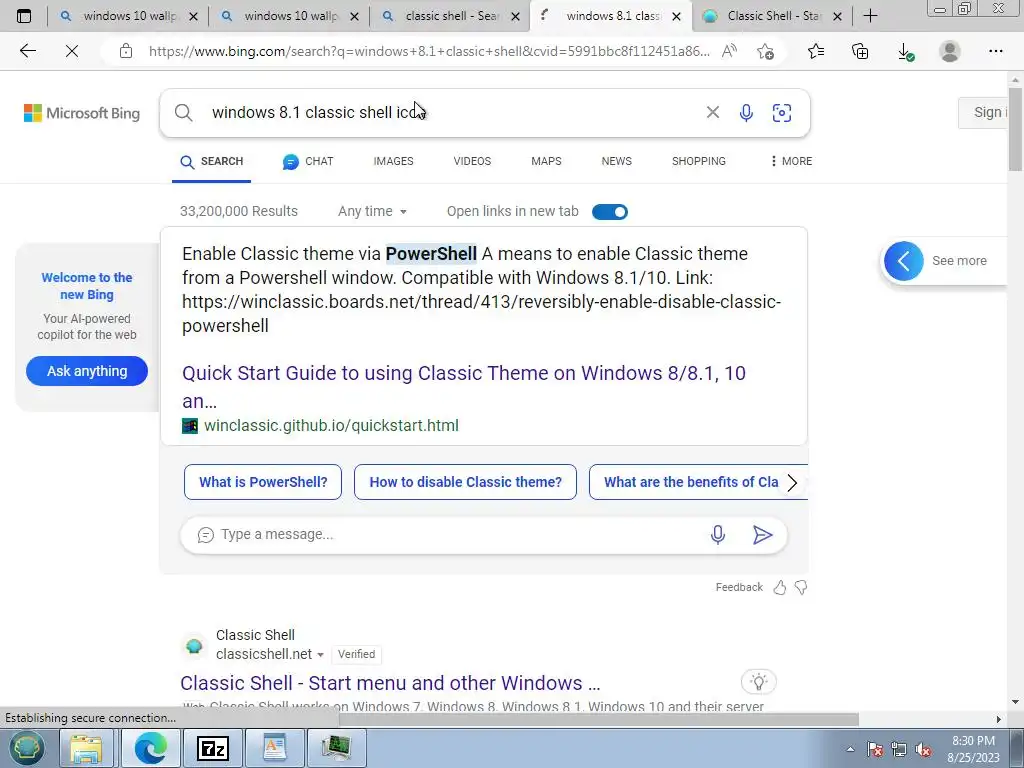This screenshot has width=1024, height=768.
Task: Stop loading the page
Action: [x=72, y=51]
